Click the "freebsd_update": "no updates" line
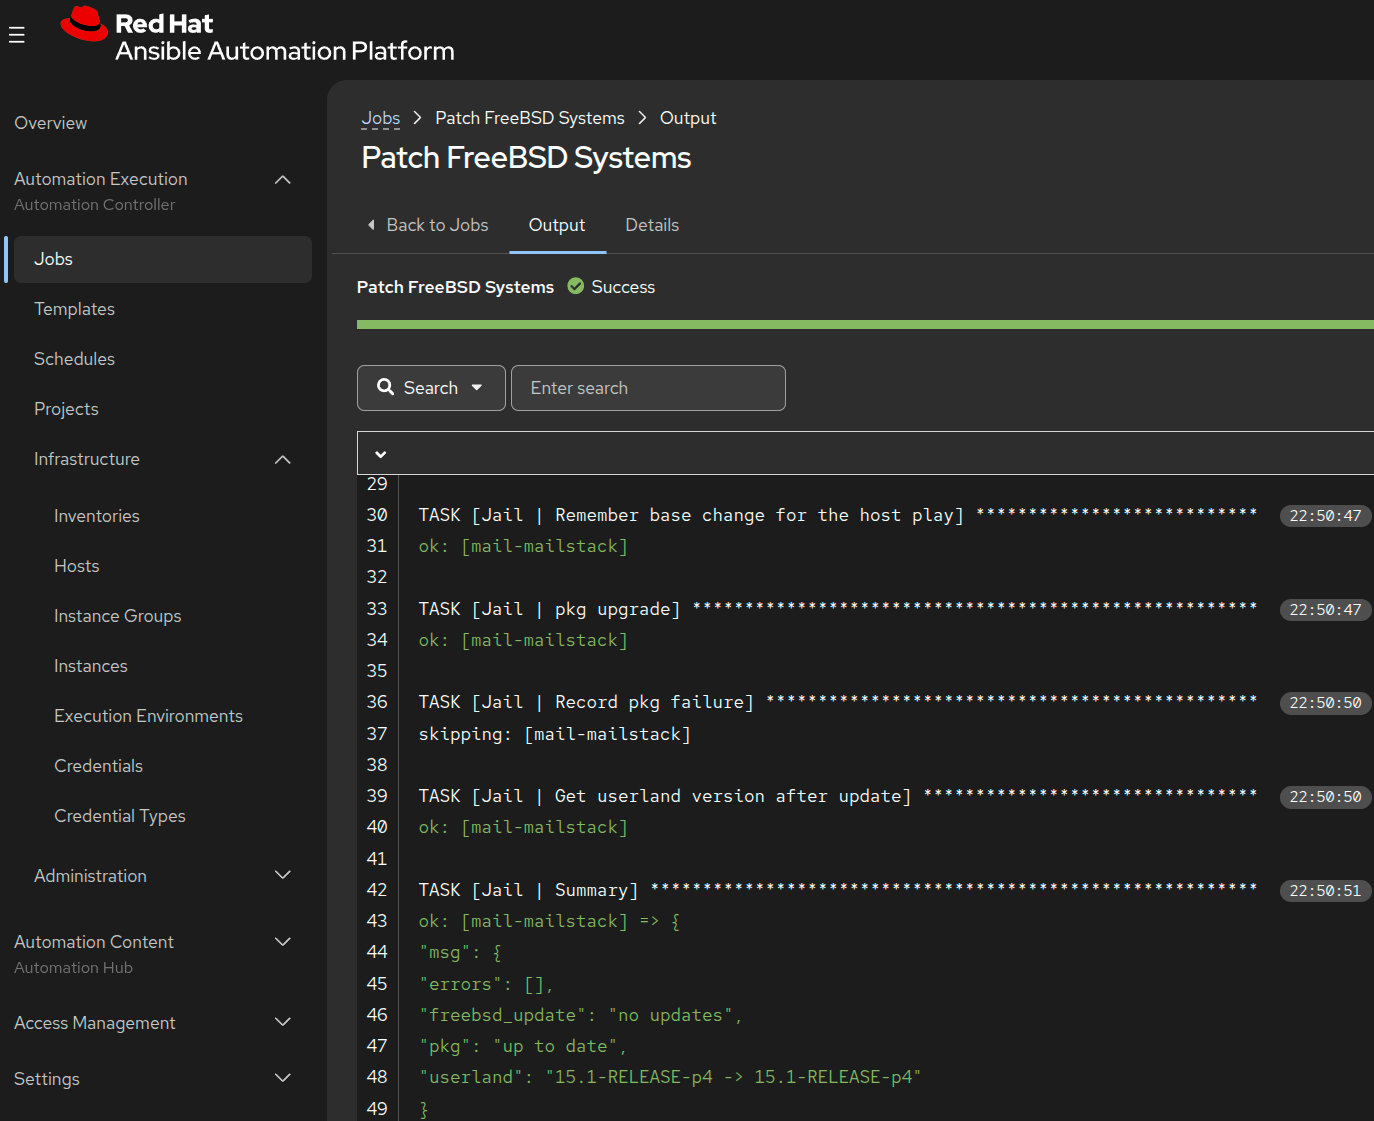 pyautogui.click(x=581, y=1015)
